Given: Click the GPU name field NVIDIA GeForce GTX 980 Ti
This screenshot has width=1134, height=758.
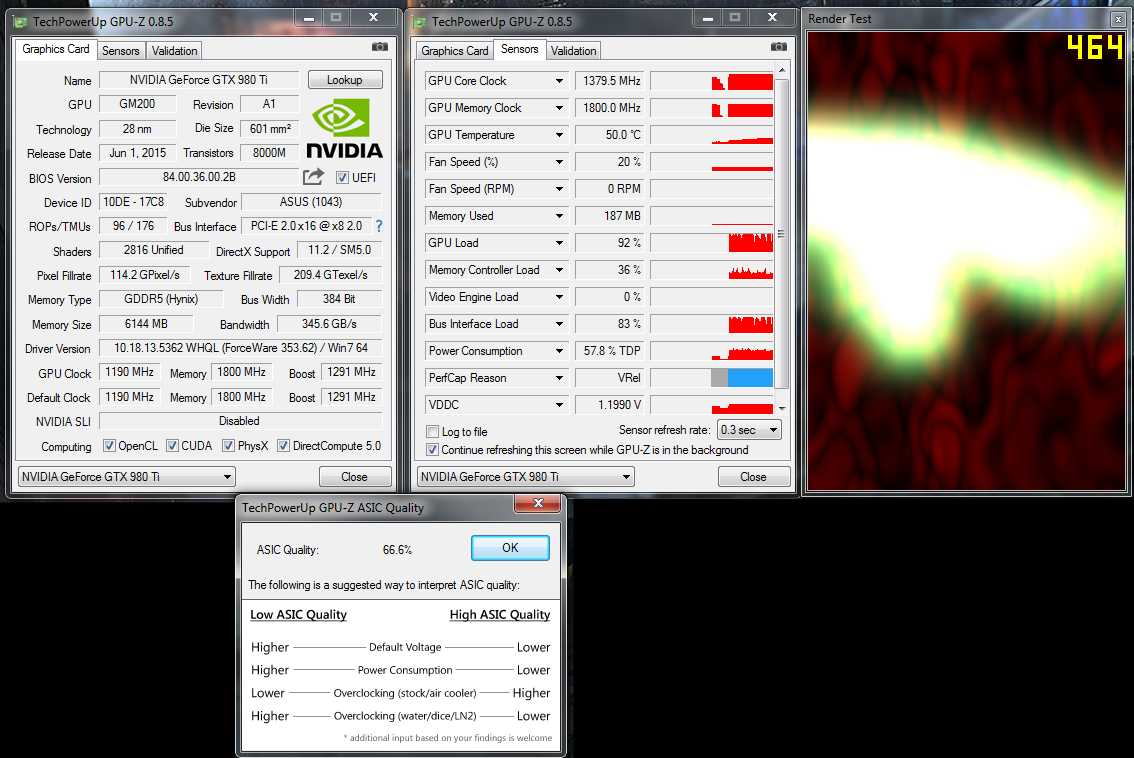Looking at the screenshot, I should click(199, 80).
